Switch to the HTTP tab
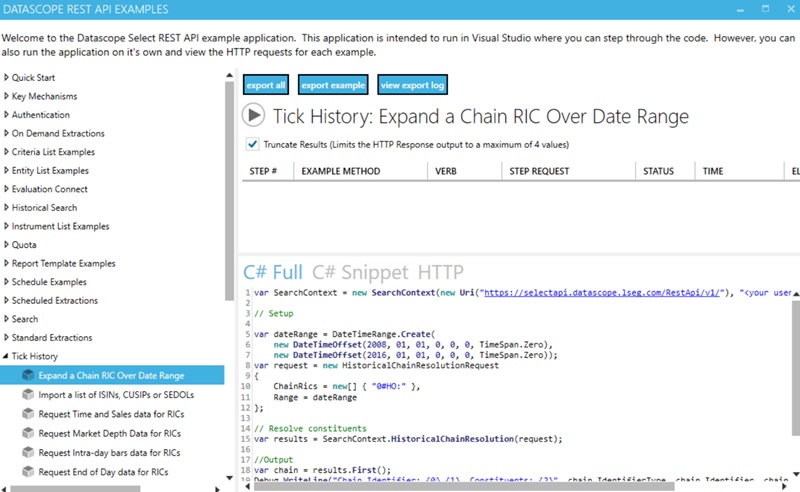The width and height of the screenshot is (800, 492). 441,272
